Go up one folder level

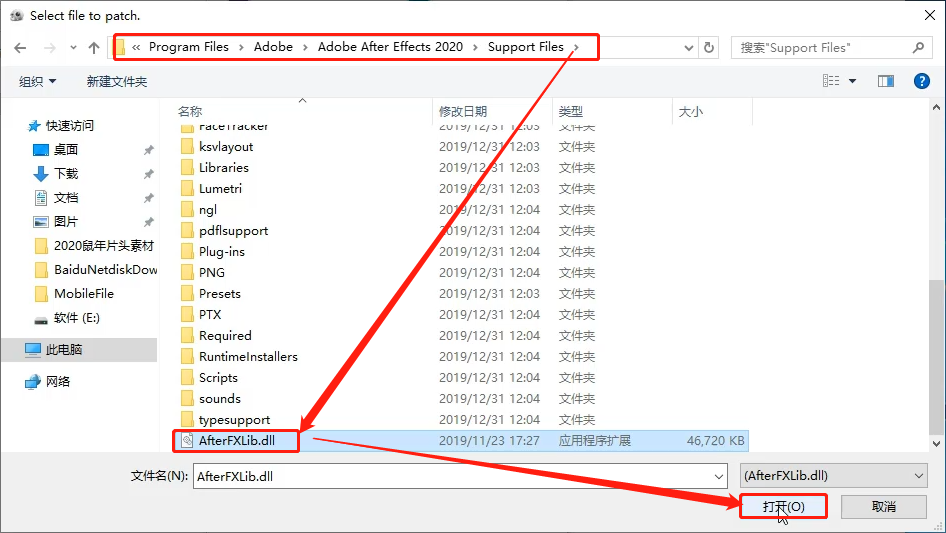[94, 48]
